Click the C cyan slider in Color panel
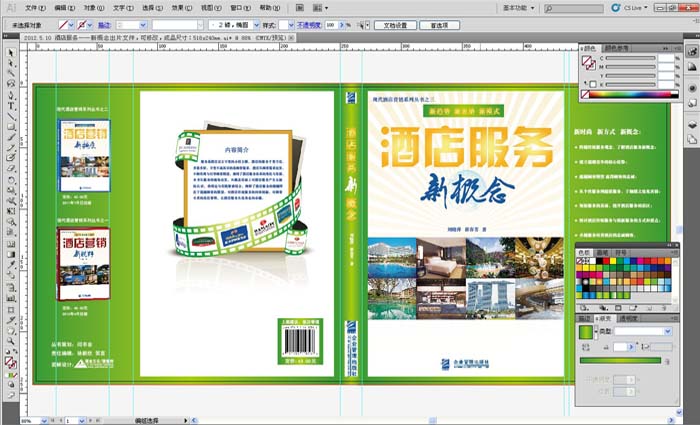This screenshot has width=700, height=425. [x=630, y=58]
